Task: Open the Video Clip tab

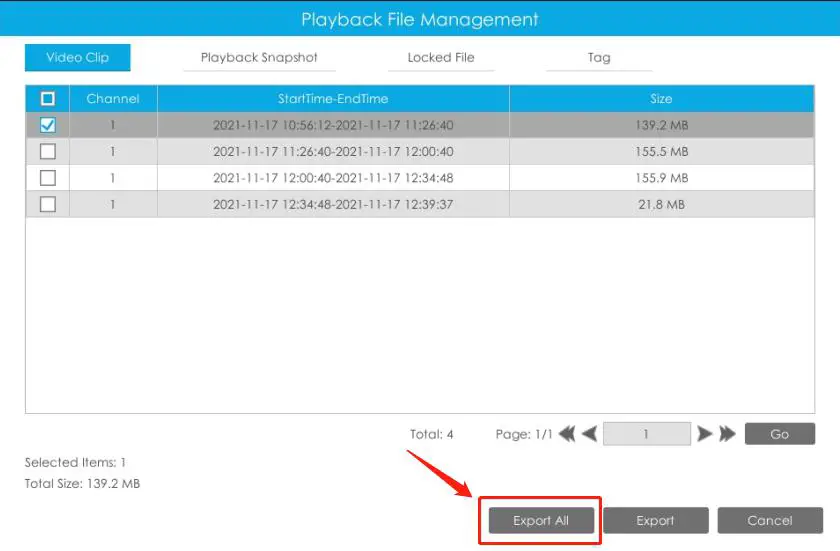Action: [78, 57]
